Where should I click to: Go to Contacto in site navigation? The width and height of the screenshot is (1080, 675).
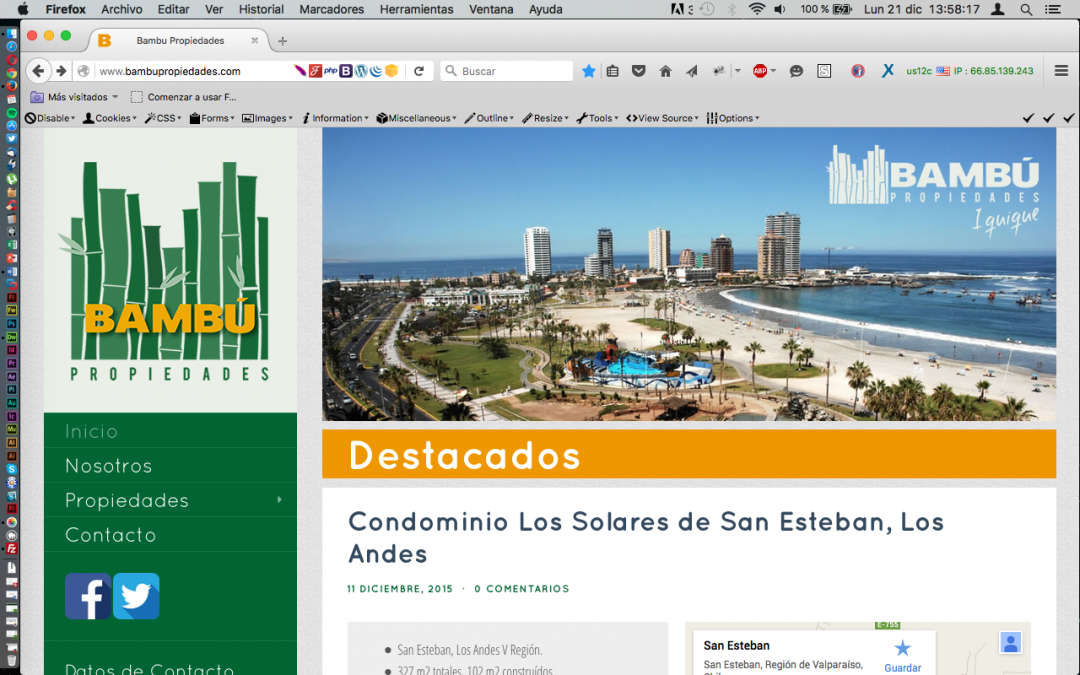click(170, 534)
